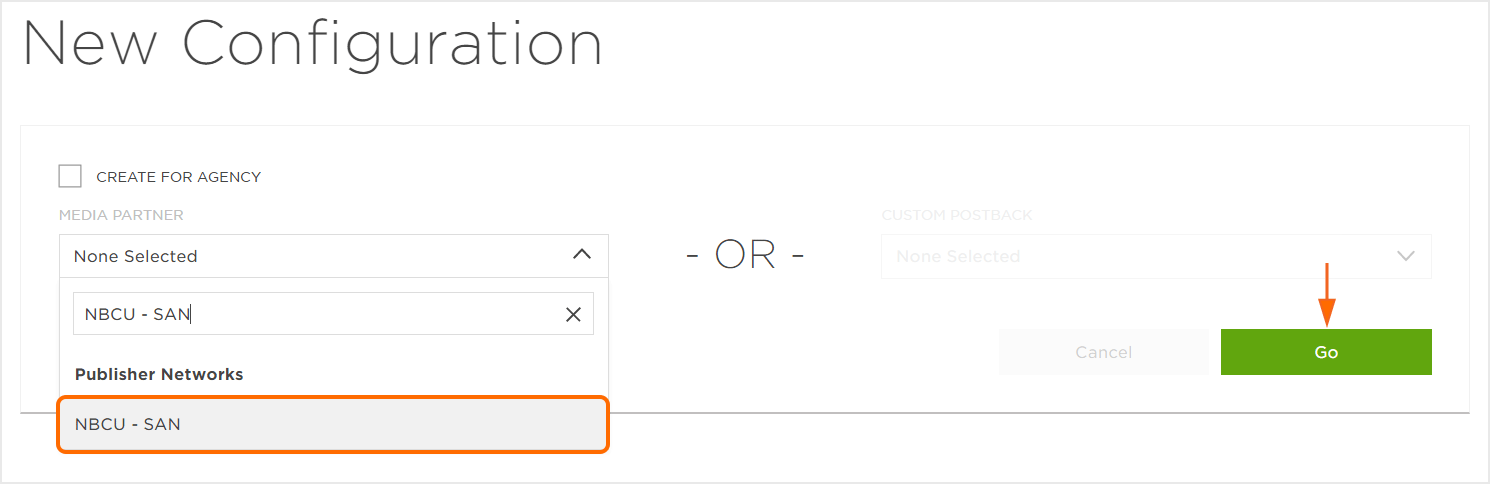Click the orange outline around NBCU - SAN
Image resolution: width=1490 pixels, height=484 pixels.
[333, 425]
